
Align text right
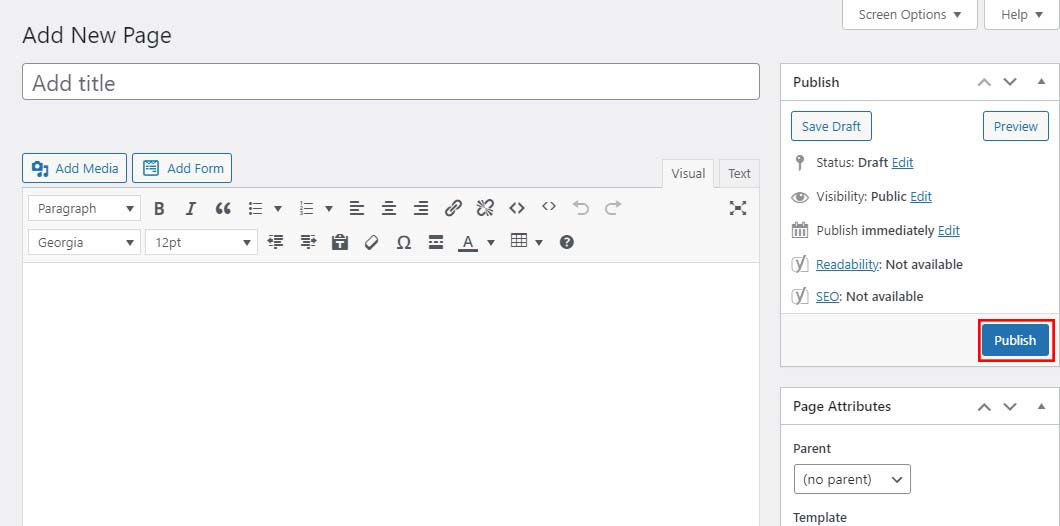point(421,208)
